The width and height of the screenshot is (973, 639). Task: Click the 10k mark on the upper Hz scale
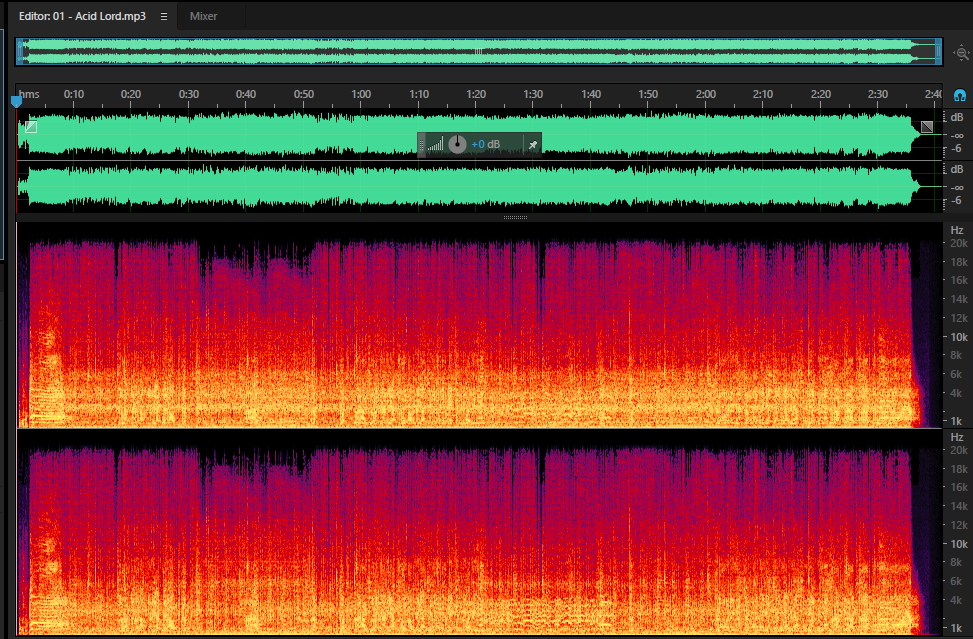pos(959,337)
